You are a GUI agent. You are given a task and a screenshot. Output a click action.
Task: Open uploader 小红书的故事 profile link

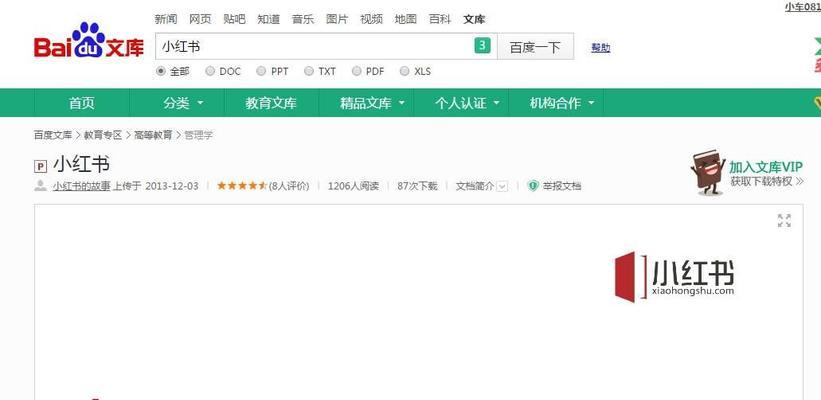[81, 186]
